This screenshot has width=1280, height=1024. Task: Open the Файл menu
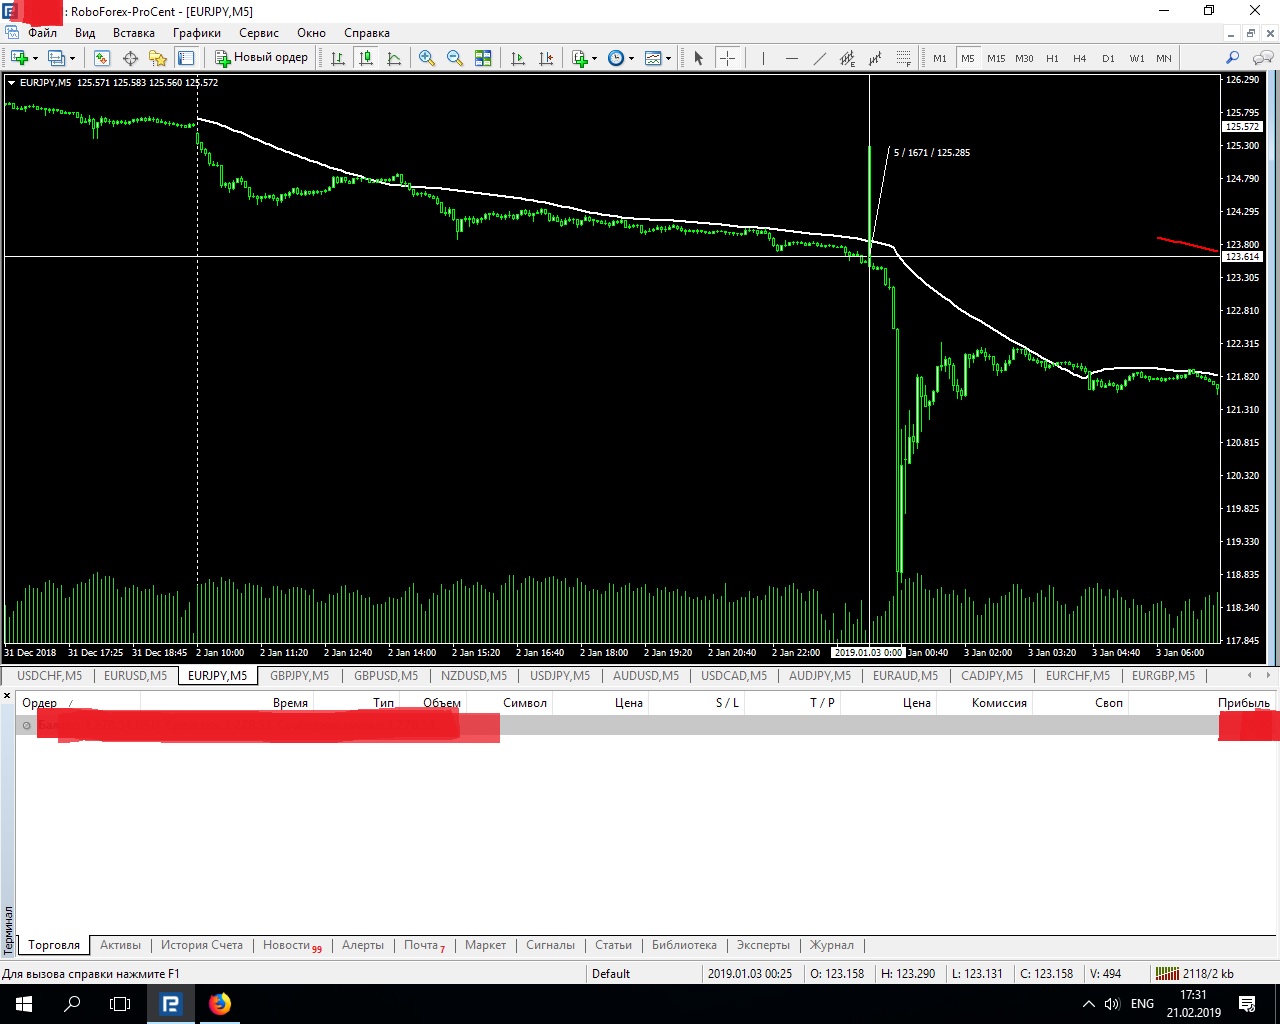42,33
